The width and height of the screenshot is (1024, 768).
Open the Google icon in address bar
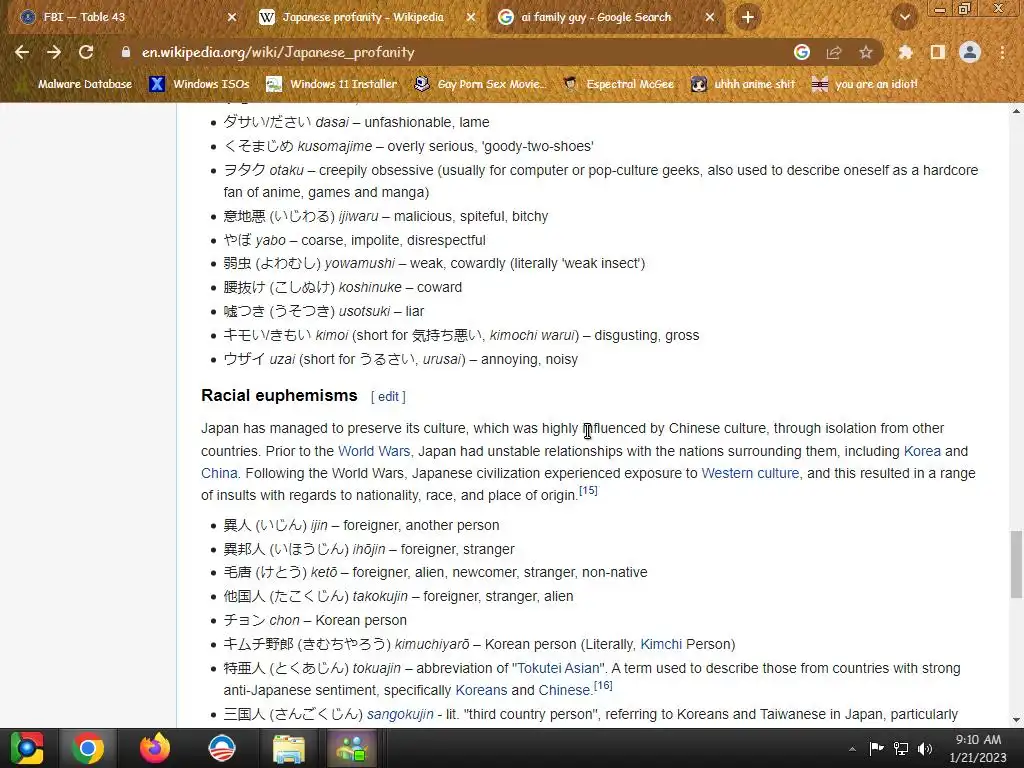[x=802, y=52]
